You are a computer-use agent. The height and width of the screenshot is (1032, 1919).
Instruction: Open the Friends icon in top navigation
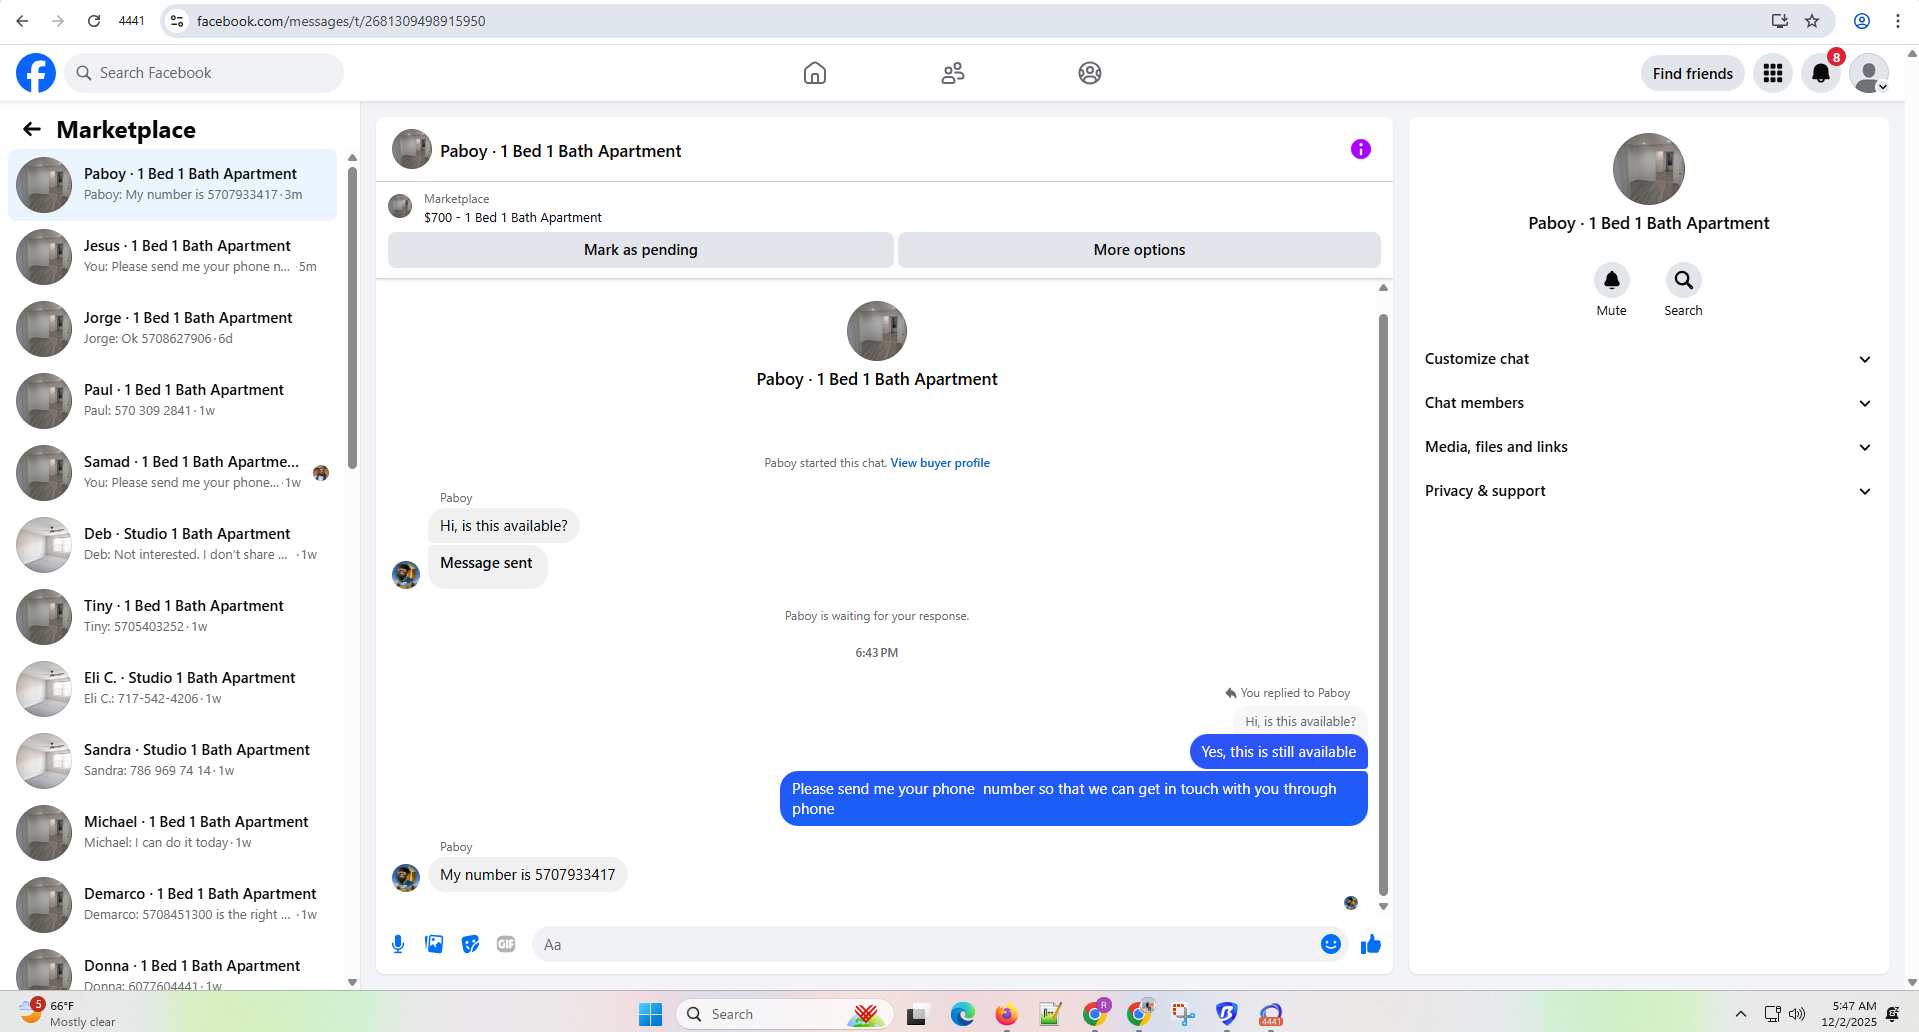953,73
